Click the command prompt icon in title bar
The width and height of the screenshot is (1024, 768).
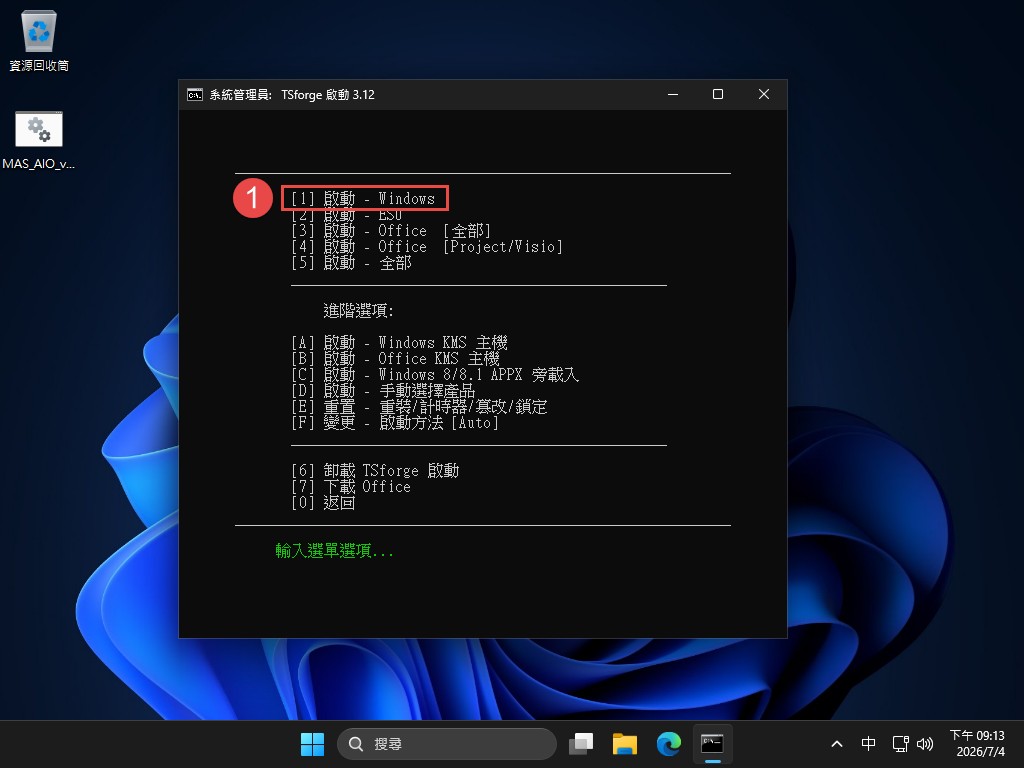(x=195, y=95)
